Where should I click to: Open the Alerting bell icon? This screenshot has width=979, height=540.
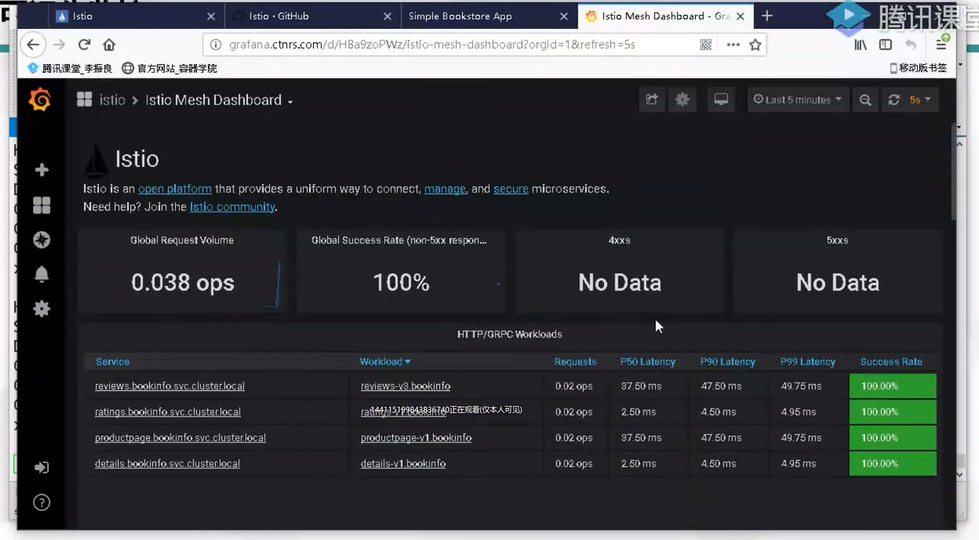42,274
